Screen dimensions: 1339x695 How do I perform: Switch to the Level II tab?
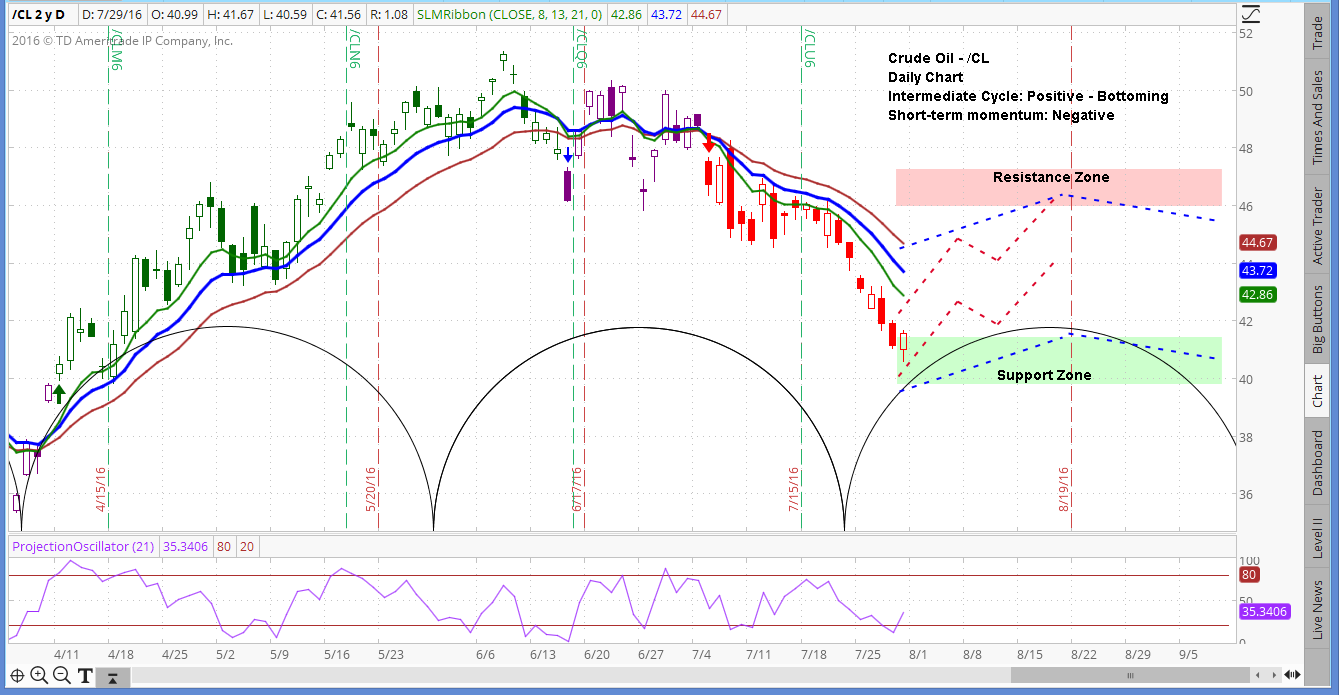click(x=1318, y=538)
